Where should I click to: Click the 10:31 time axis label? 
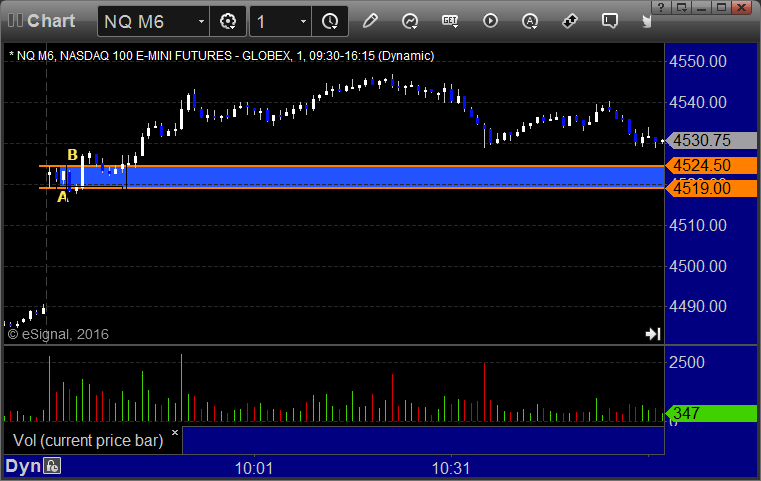tap(451, 468)
